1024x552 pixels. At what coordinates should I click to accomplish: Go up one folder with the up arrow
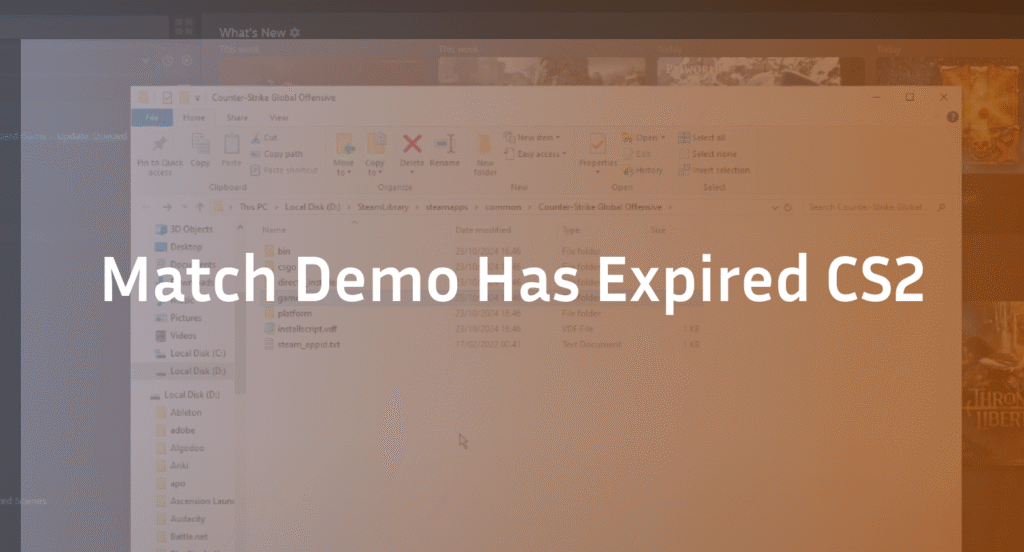click(x=200, y=207)
